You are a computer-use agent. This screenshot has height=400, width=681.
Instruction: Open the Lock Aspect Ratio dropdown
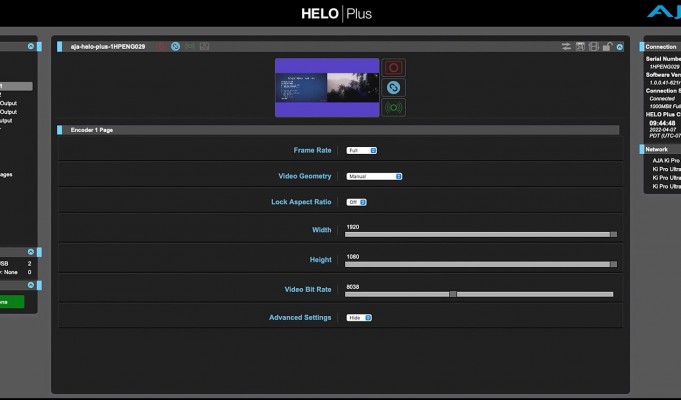(x=357, y=202)
